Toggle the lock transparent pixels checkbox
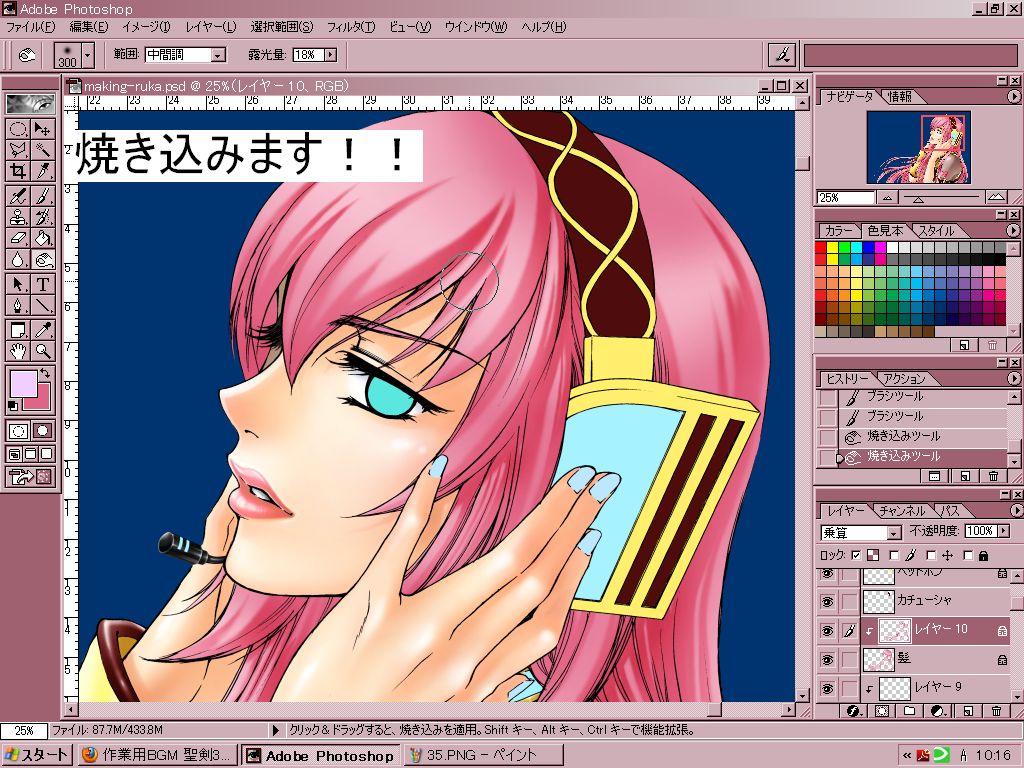This screenshot has height=768, width=1024. click(x=857, y=555)
